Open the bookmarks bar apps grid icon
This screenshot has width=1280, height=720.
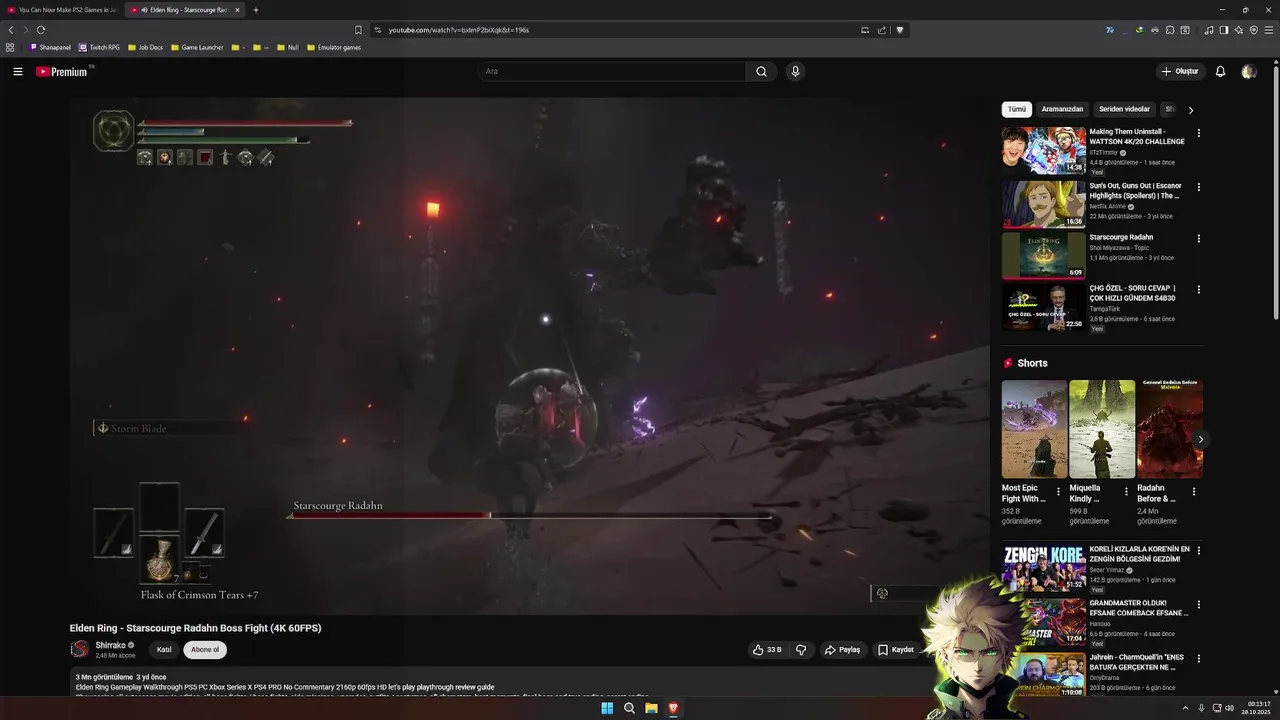click(10, 47)
